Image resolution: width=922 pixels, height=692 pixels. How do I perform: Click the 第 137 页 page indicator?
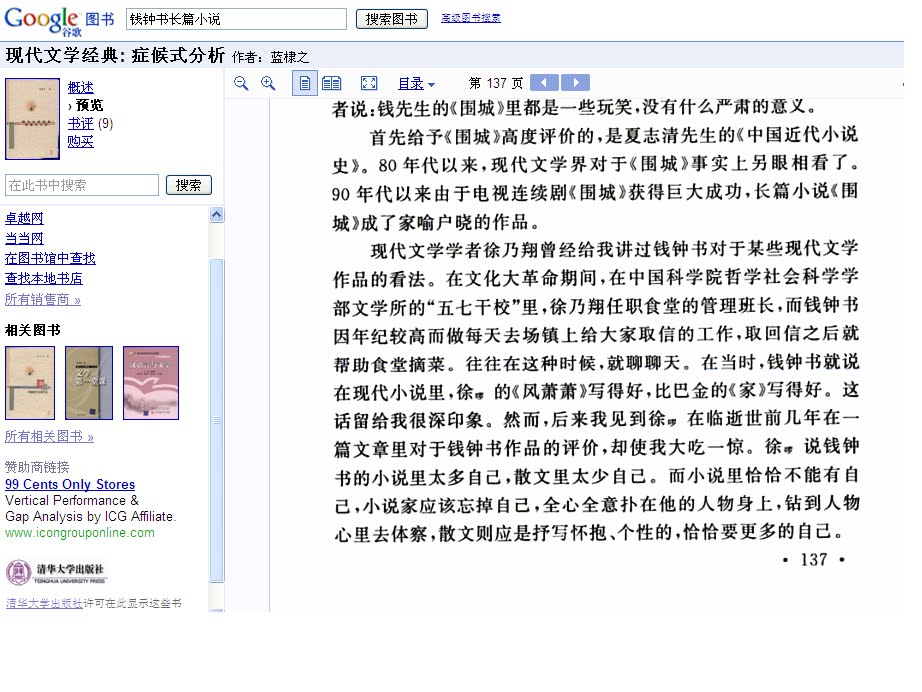point(496,83)
